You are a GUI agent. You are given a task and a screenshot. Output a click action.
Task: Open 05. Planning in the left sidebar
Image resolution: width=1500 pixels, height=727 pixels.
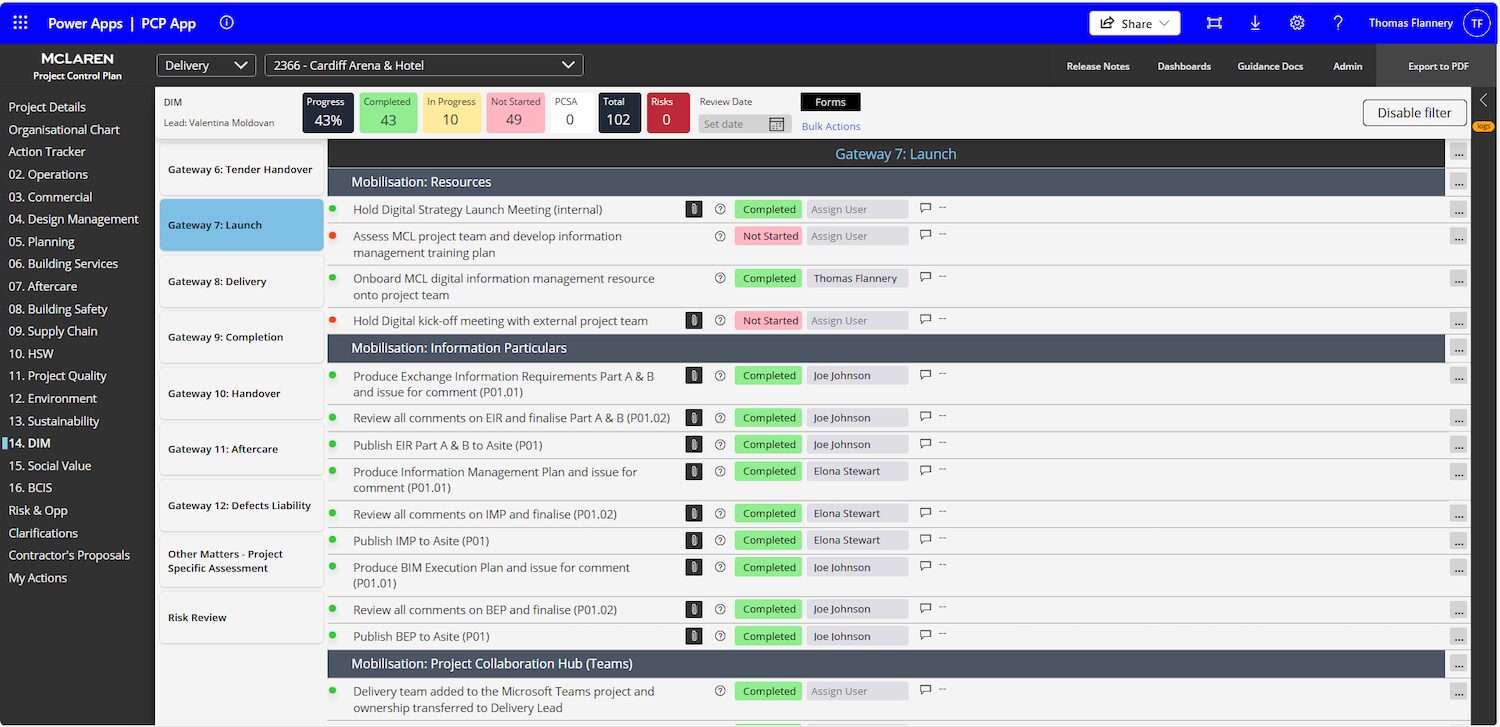coord(41,242)
